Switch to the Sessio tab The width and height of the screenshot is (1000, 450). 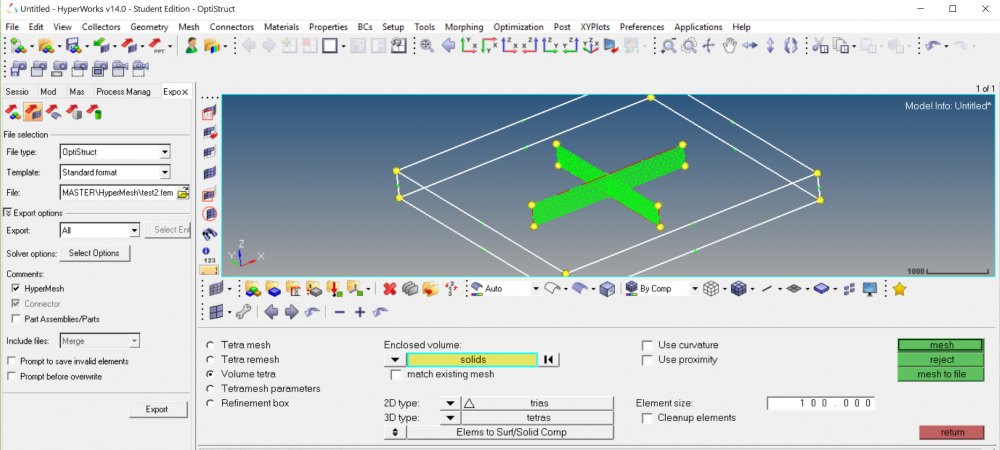click(x=17, y=92)
